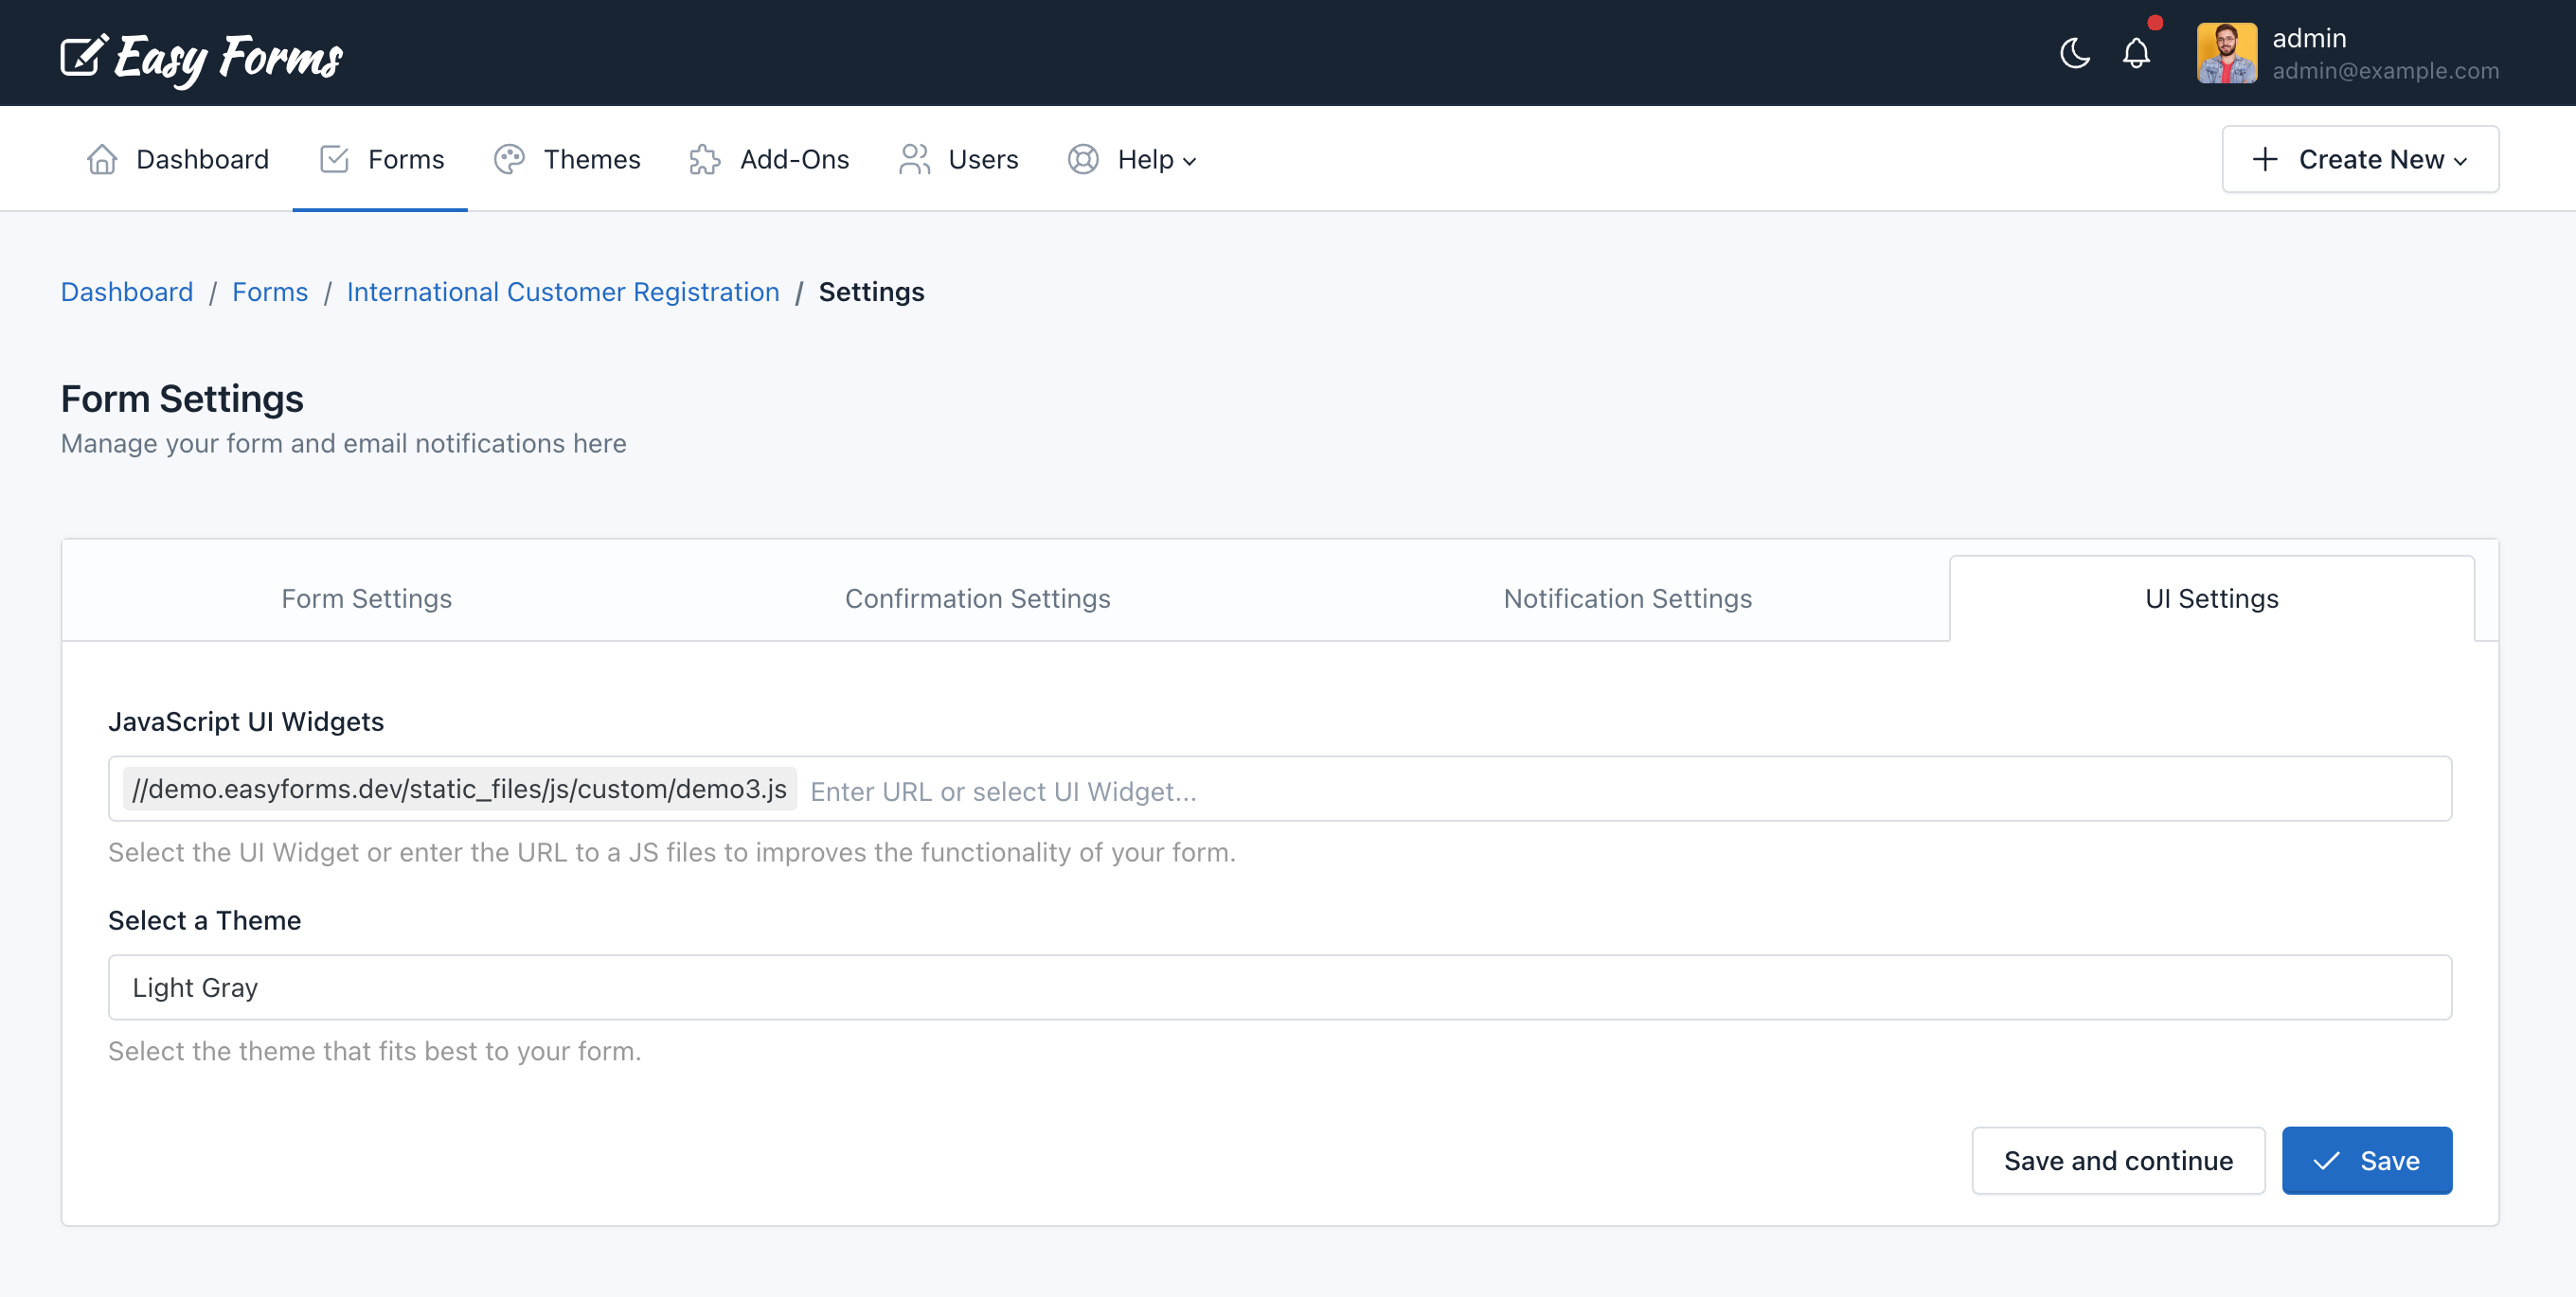This screenshot has width=2576, height=1297.
Task: Click Save and continue button
Action: 2120,1162
